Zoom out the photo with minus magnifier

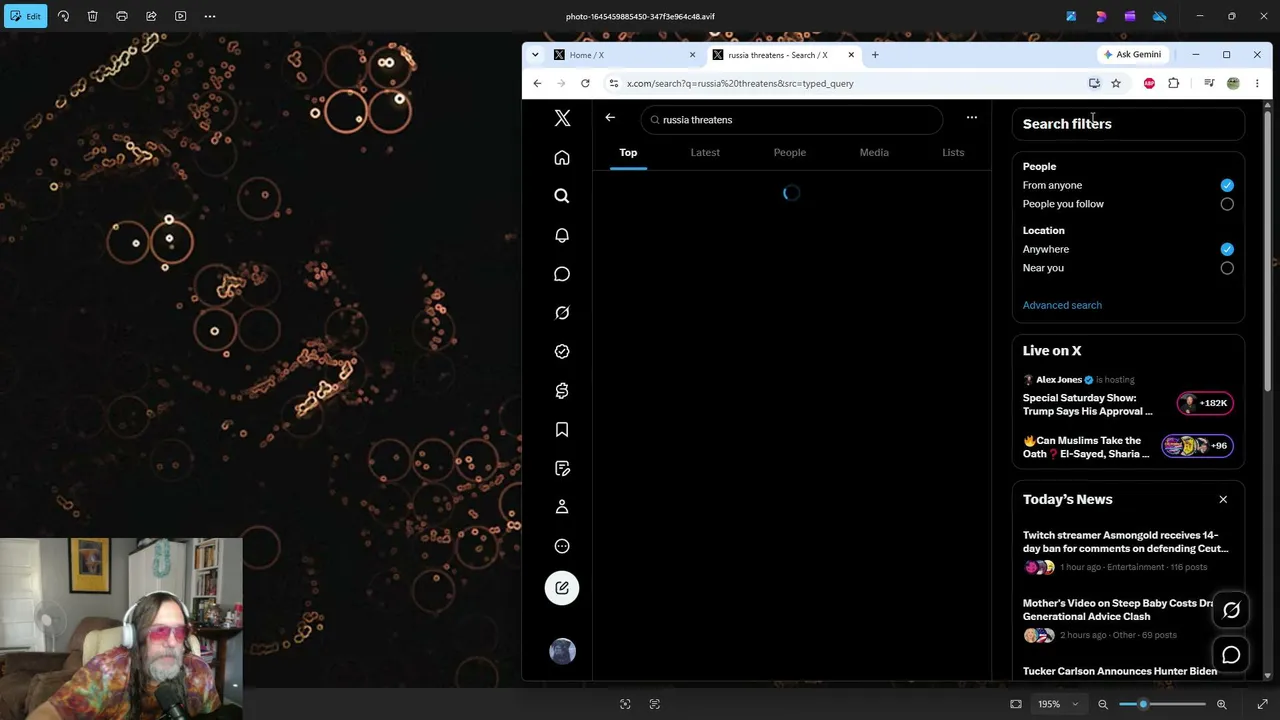point(1103,704)
